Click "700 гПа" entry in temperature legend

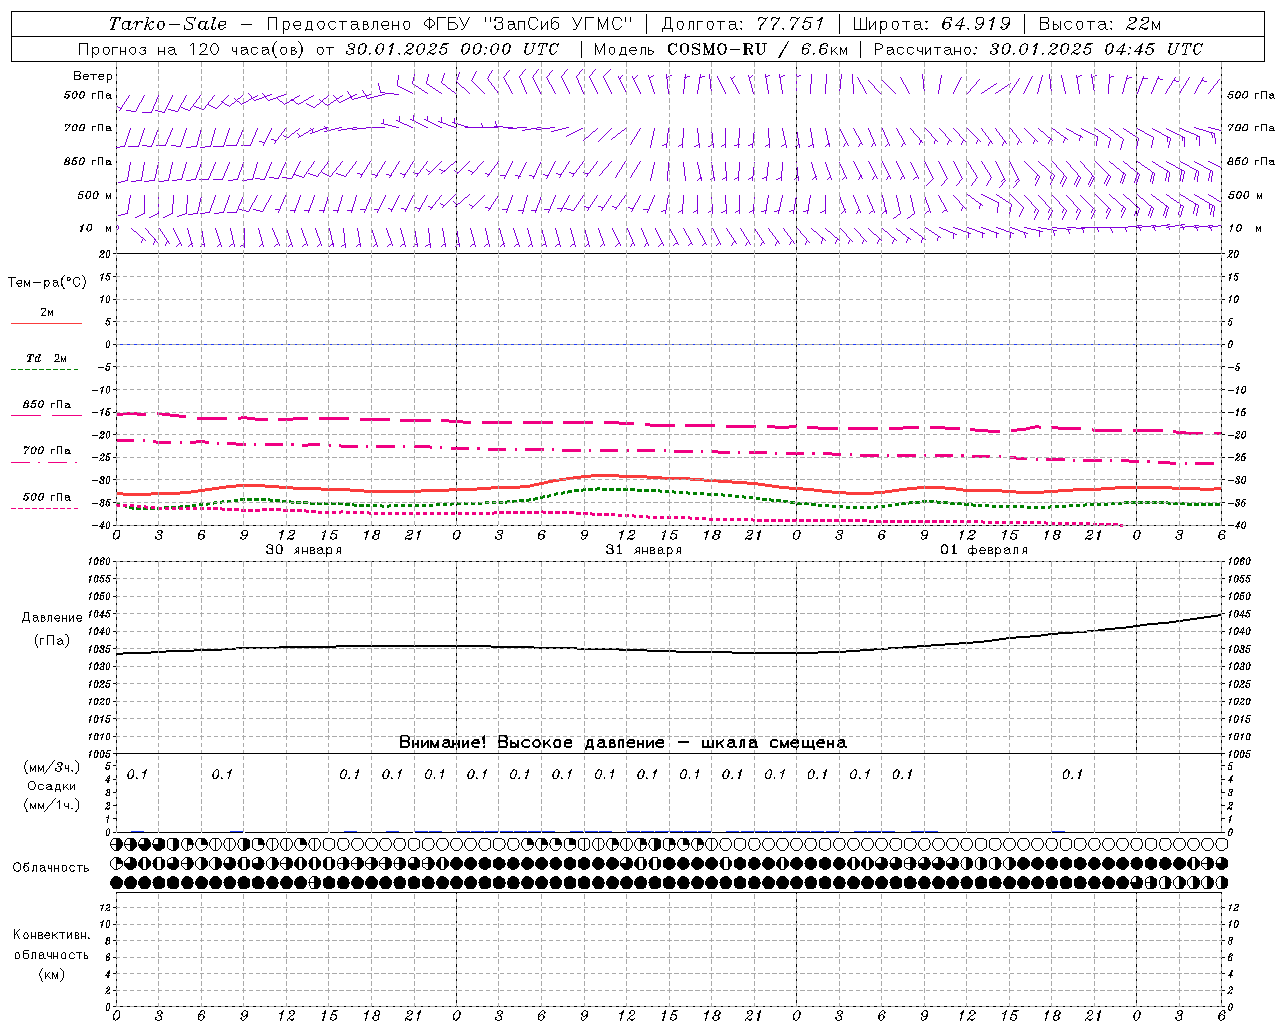click(47, 451)
